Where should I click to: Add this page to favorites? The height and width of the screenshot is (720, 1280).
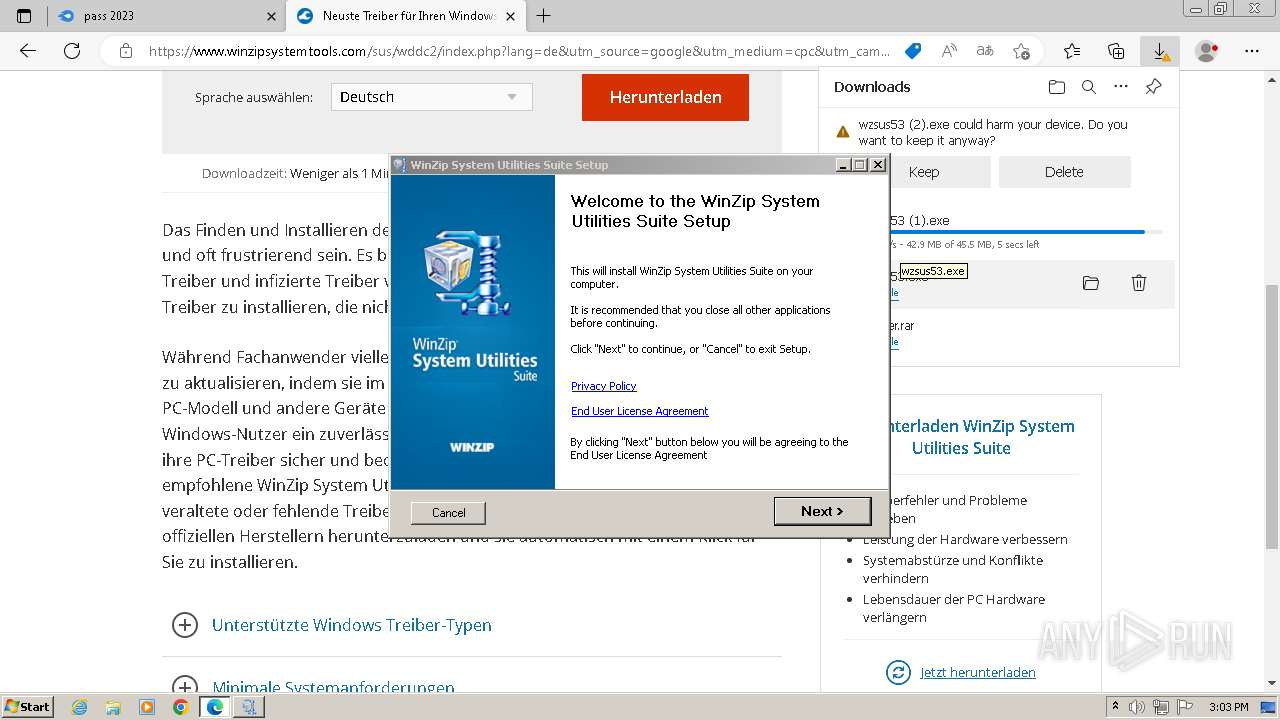point(1021,51)
